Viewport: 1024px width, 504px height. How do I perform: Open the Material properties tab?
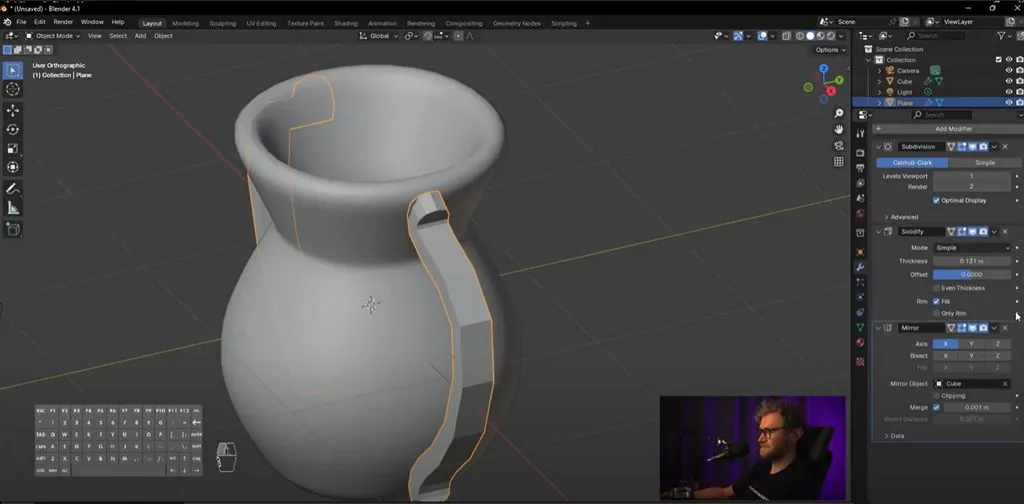(x=860, y=343)
